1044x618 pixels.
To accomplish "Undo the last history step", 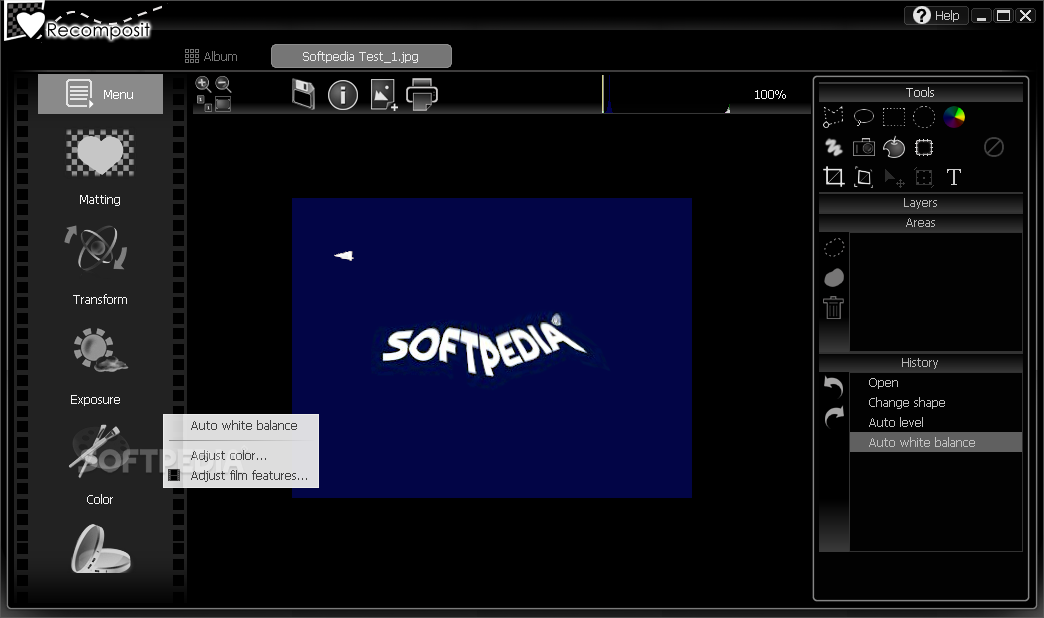I will click(x=834, y=387).
